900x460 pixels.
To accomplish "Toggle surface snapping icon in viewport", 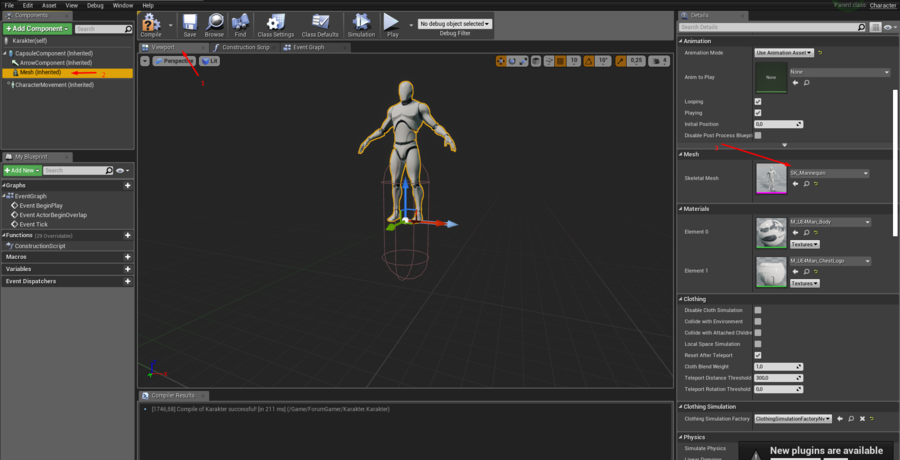I will pos(549,61).
